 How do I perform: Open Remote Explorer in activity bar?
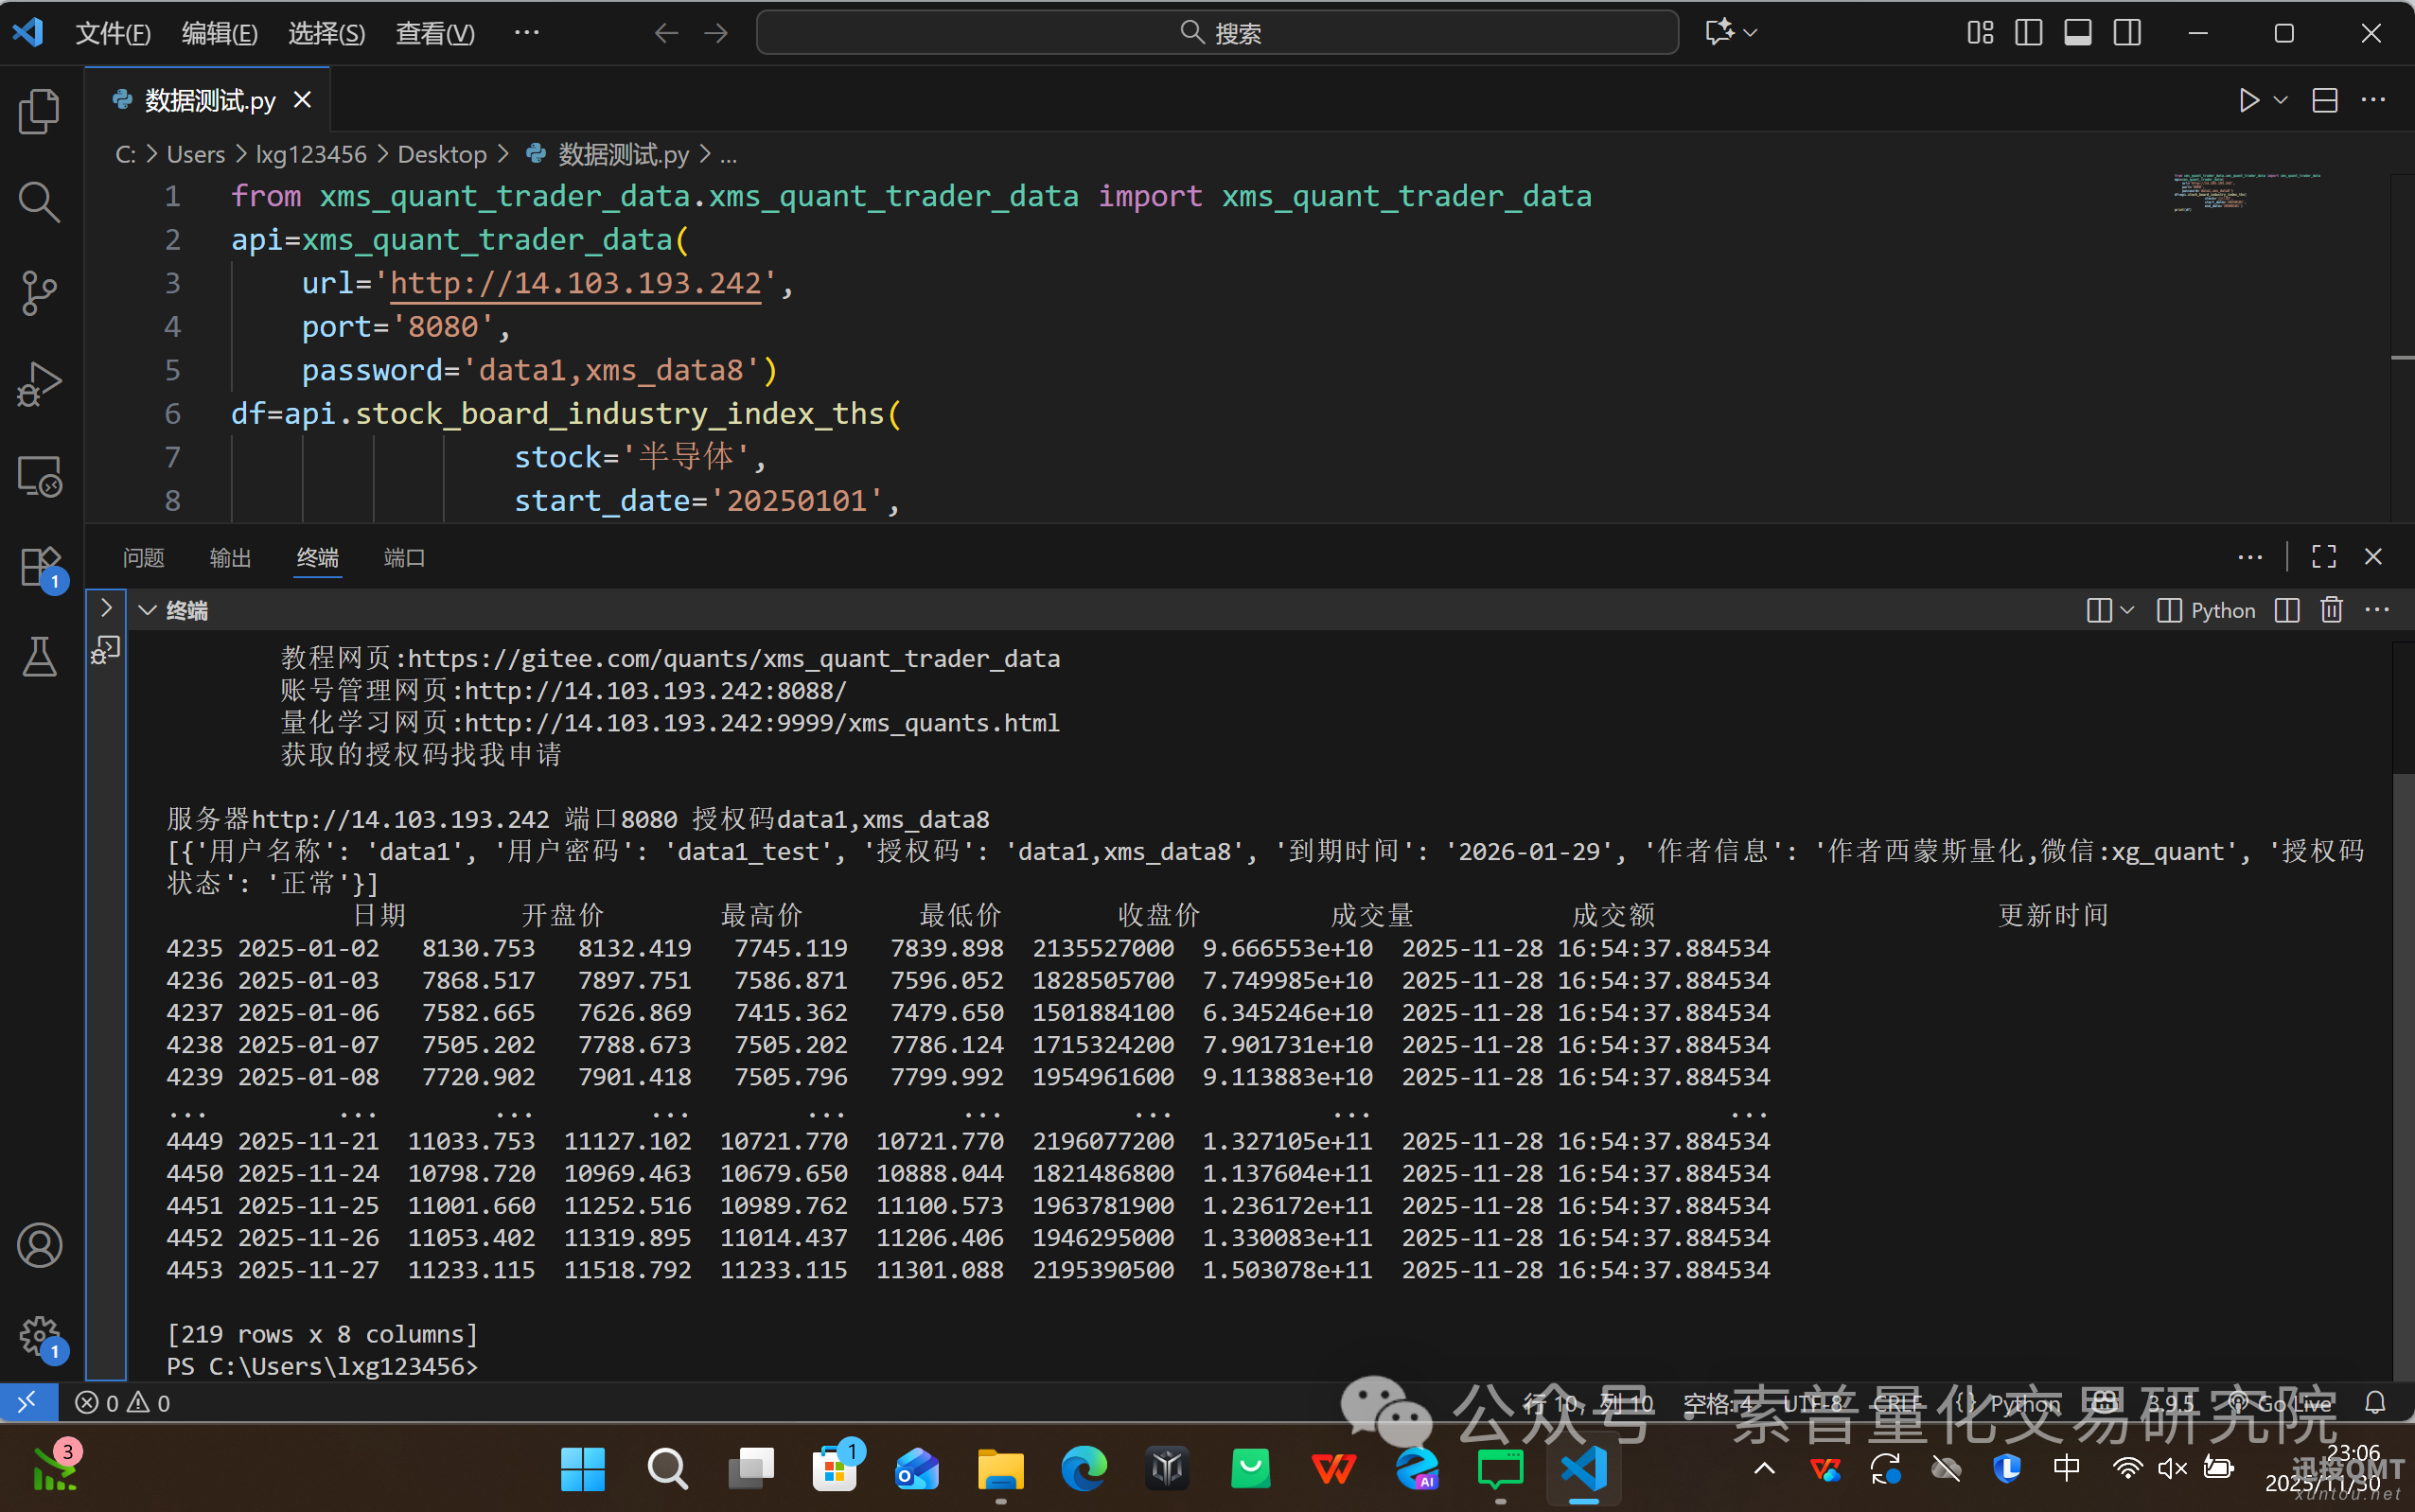pos(39,476)
